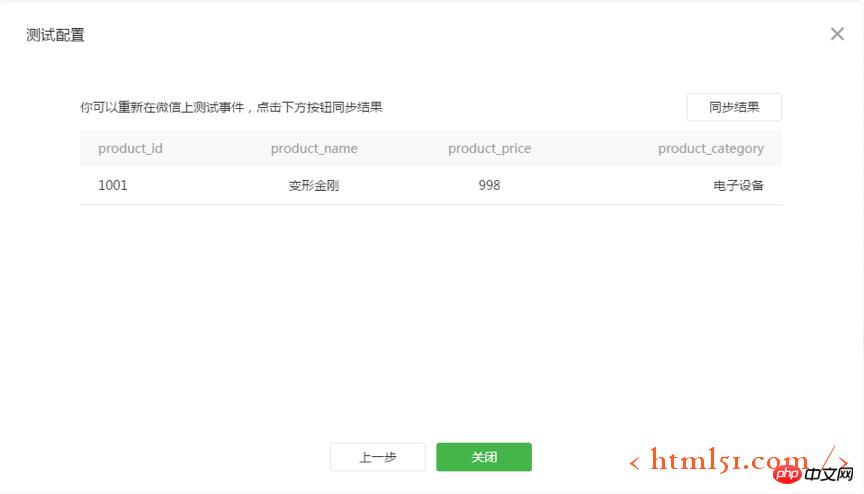864x494 pixels.
Task: Click the 同步结果 button
Action: (734, 107)
